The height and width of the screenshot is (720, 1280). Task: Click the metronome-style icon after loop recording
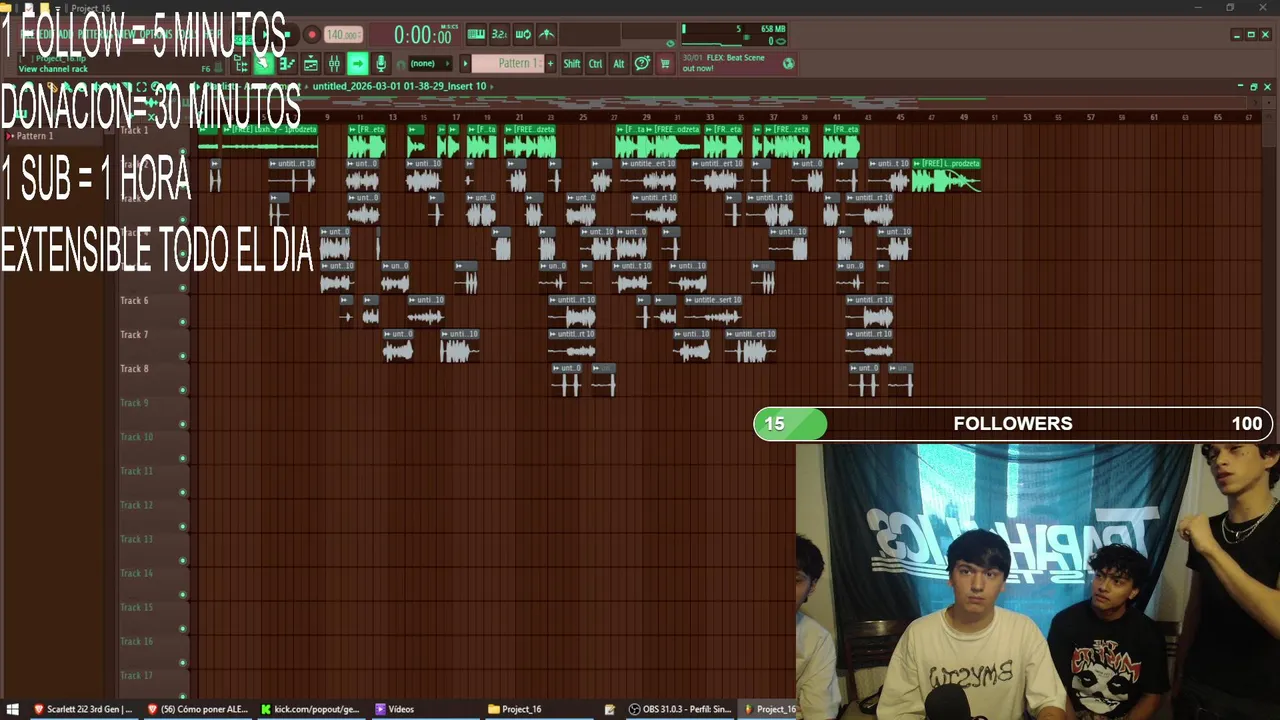click(x=547, y=34)
